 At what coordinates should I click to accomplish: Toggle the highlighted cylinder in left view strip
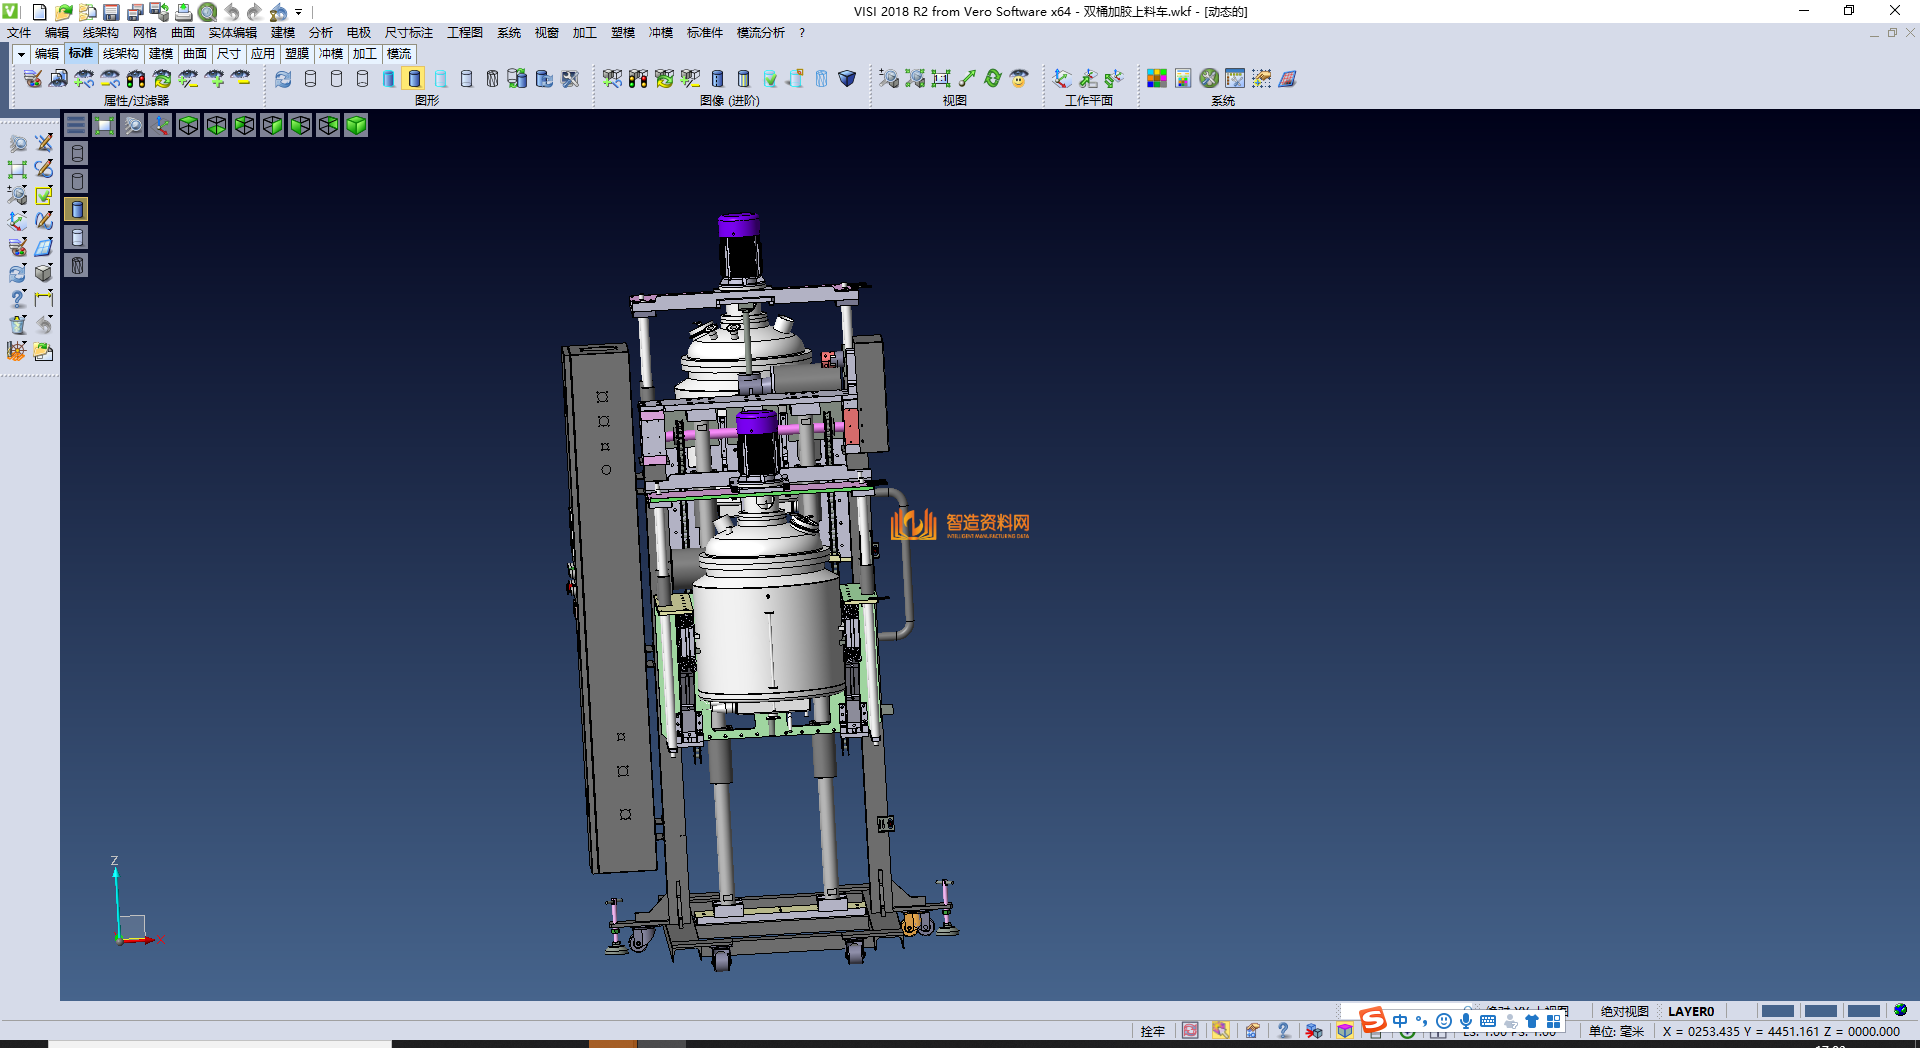[x=77, y=209]
